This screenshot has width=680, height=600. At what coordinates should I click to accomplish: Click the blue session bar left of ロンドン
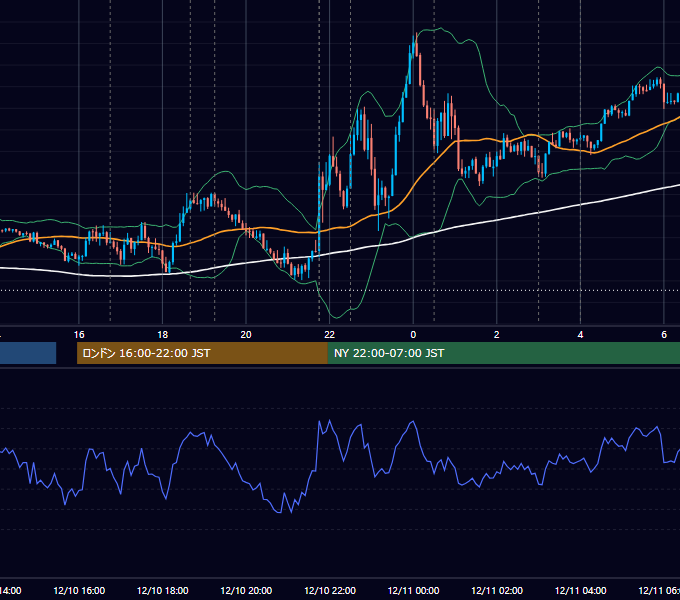tap(28, 353)
